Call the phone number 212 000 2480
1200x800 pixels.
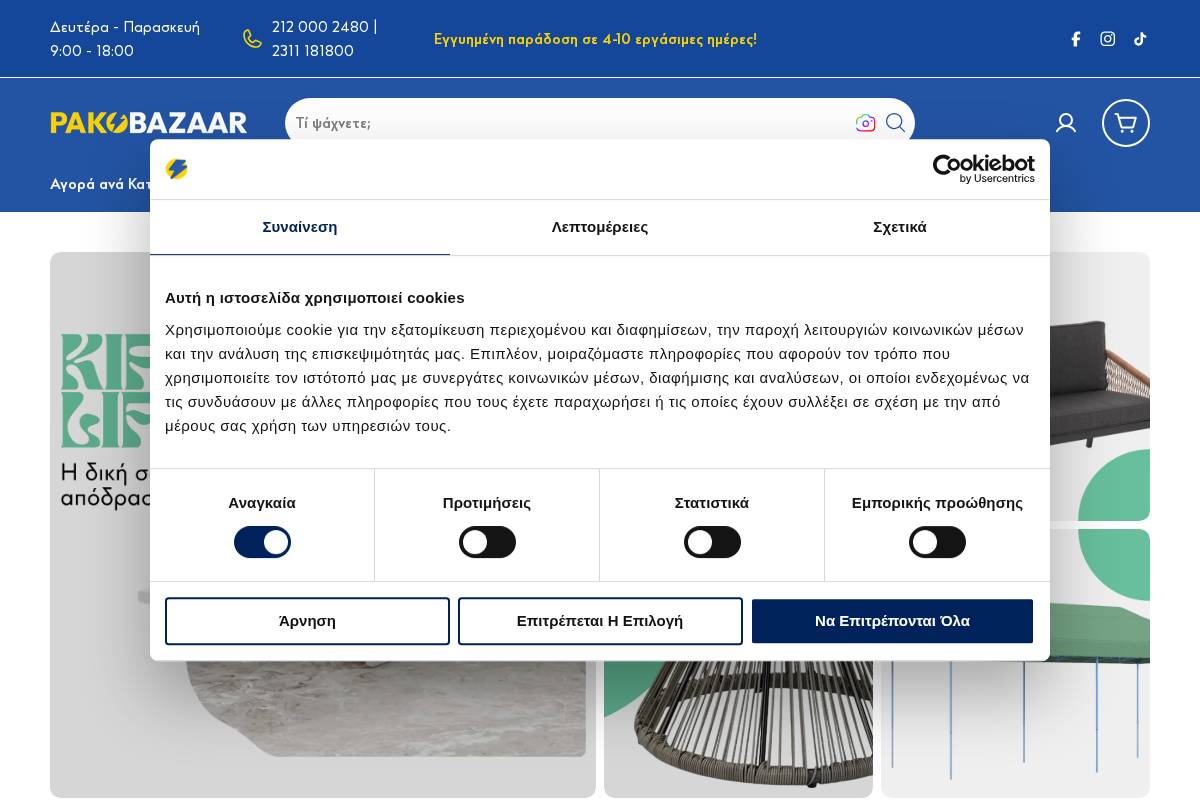coord(320,27)
